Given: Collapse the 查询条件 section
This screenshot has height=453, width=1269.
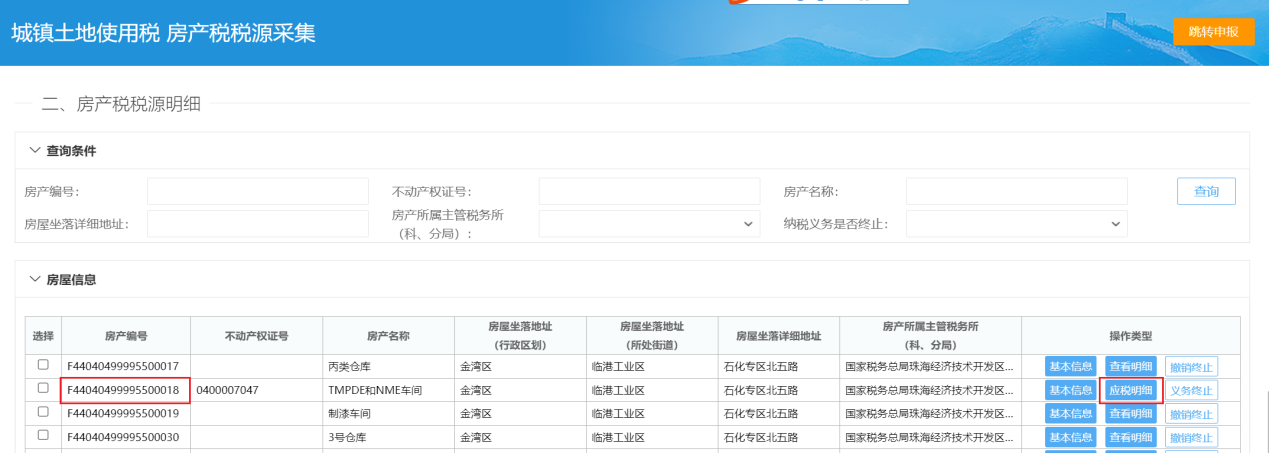Looking at the screenshot, I should tap(35, 151).
